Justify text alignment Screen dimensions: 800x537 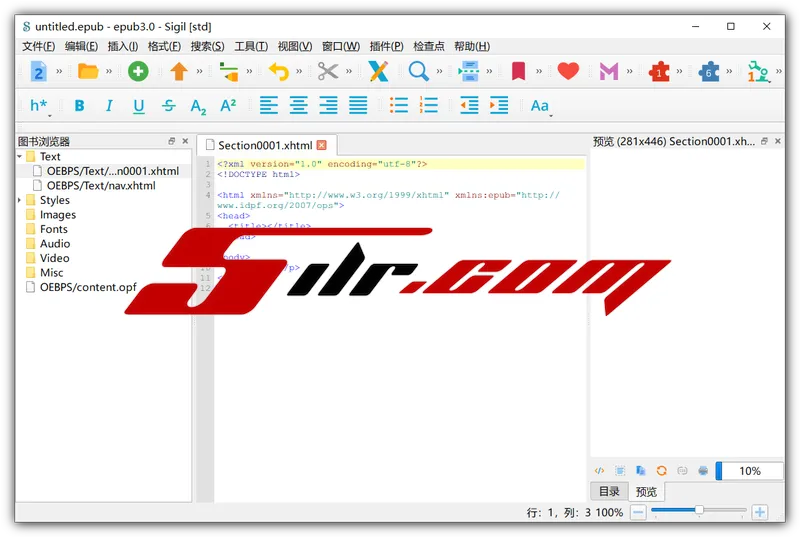click(358, 106)
